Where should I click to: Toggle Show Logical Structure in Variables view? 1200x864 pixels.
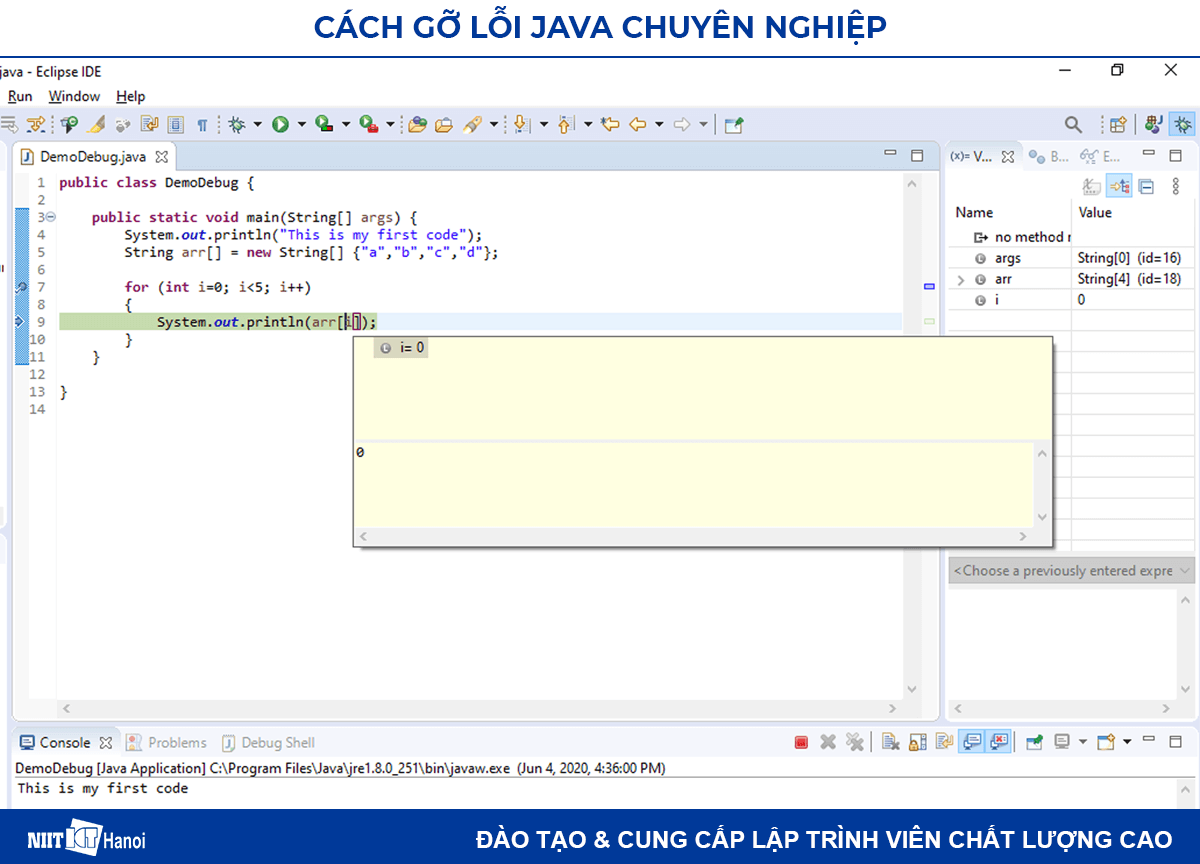(1119, 186)
